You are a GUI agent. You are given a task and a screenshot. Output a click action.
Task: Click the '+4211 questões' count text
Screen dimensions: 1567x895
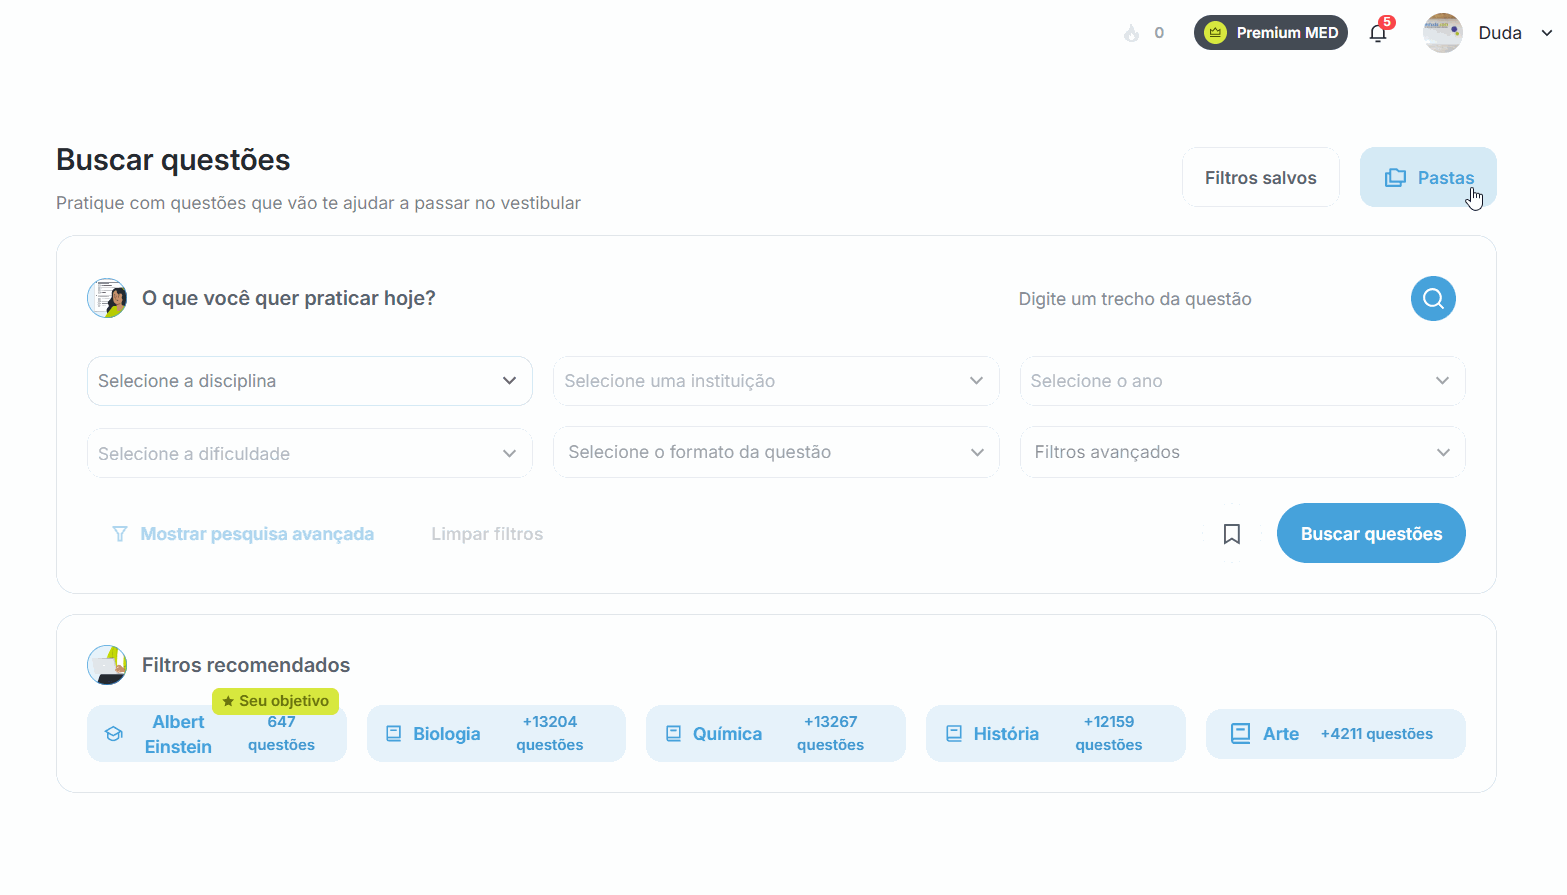pos(1377,734)
